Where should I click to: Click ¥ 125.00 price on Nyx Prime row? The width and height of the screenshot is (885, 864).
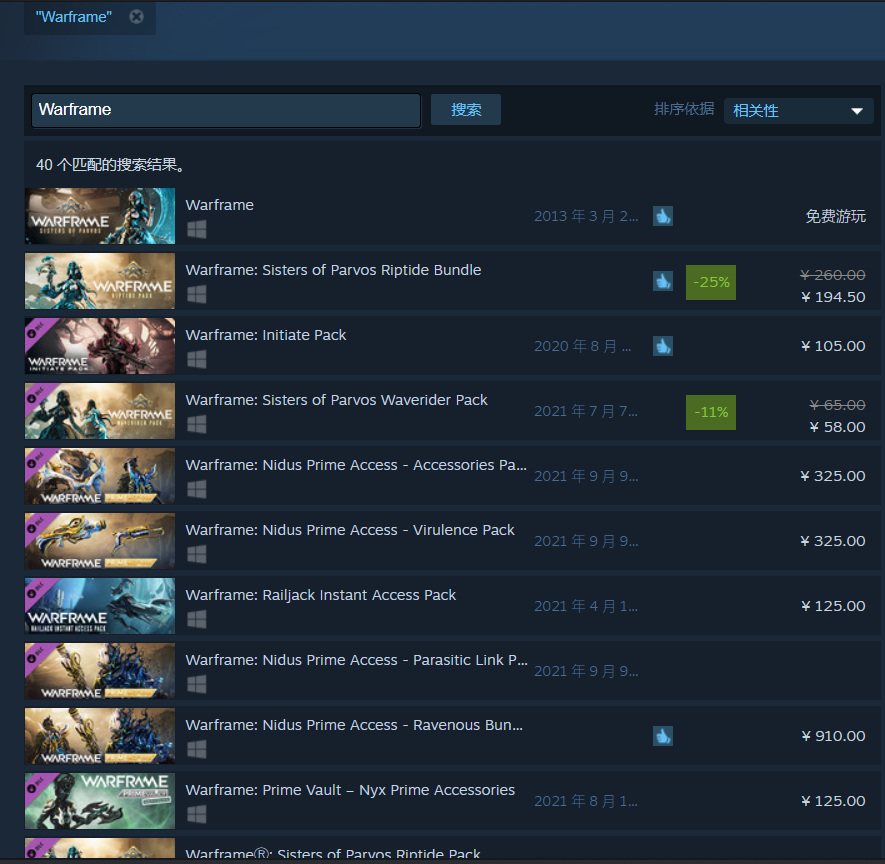coord(833,801)
